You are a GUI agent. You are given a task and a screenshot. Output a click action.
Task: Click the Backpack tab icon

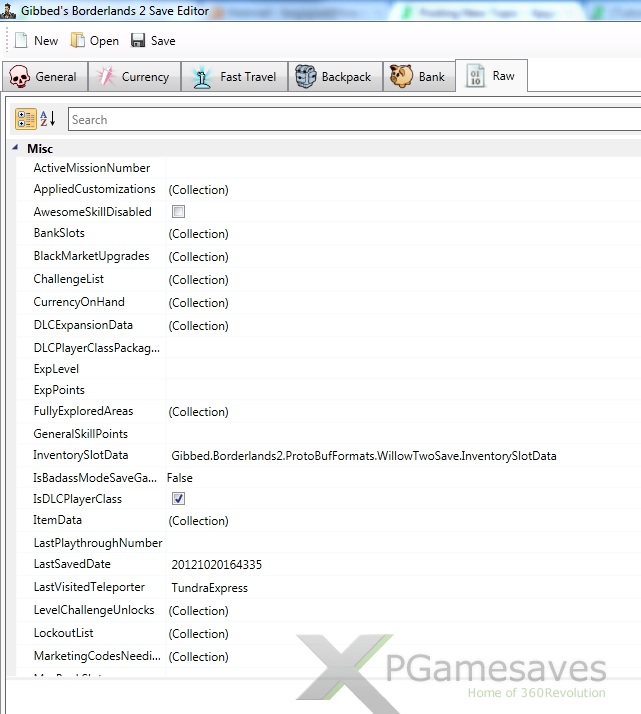point(306,77)
